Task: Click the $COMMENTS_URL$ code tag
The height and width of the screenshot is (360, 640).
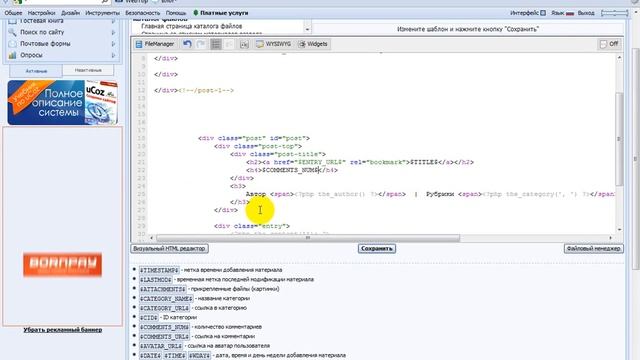Action: click(x=164, y=336)
